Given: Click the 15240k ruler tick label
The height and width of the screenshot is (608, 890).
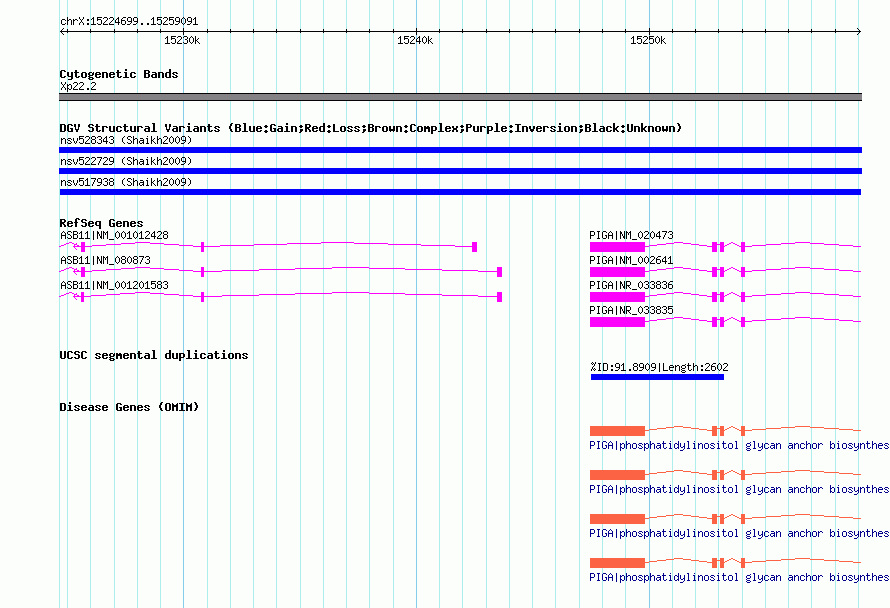Looking at the screenshot, I should pyautogui.click(x=415, y=40).
